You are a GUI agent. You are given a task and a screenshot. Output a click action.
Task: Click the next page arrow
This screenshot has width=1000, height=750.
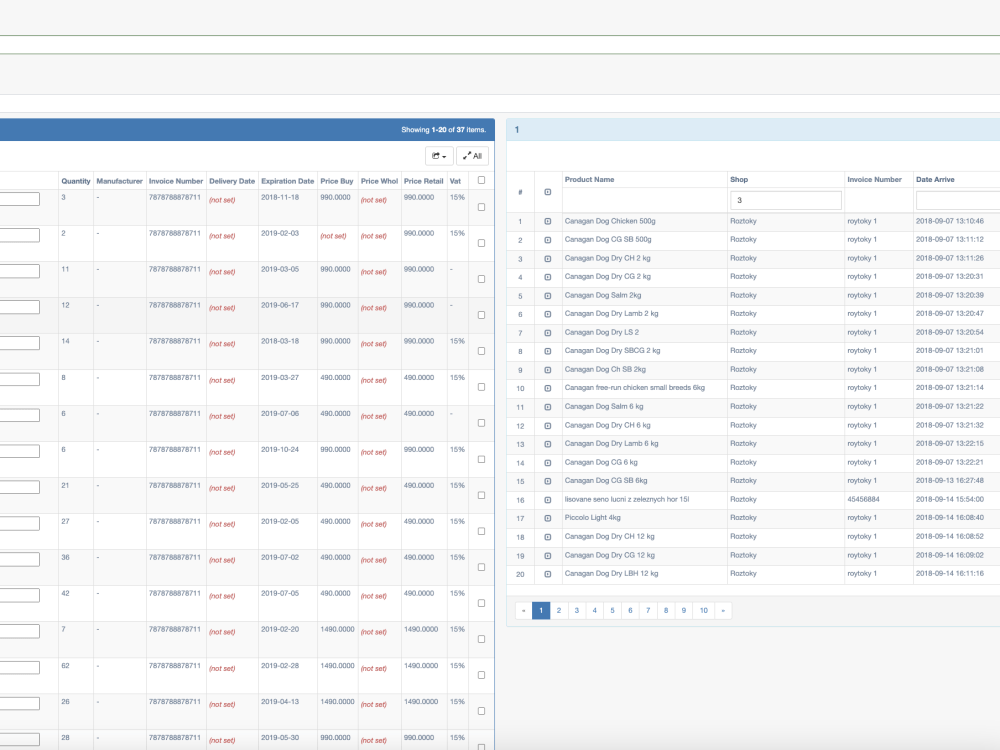click(723, 610)
